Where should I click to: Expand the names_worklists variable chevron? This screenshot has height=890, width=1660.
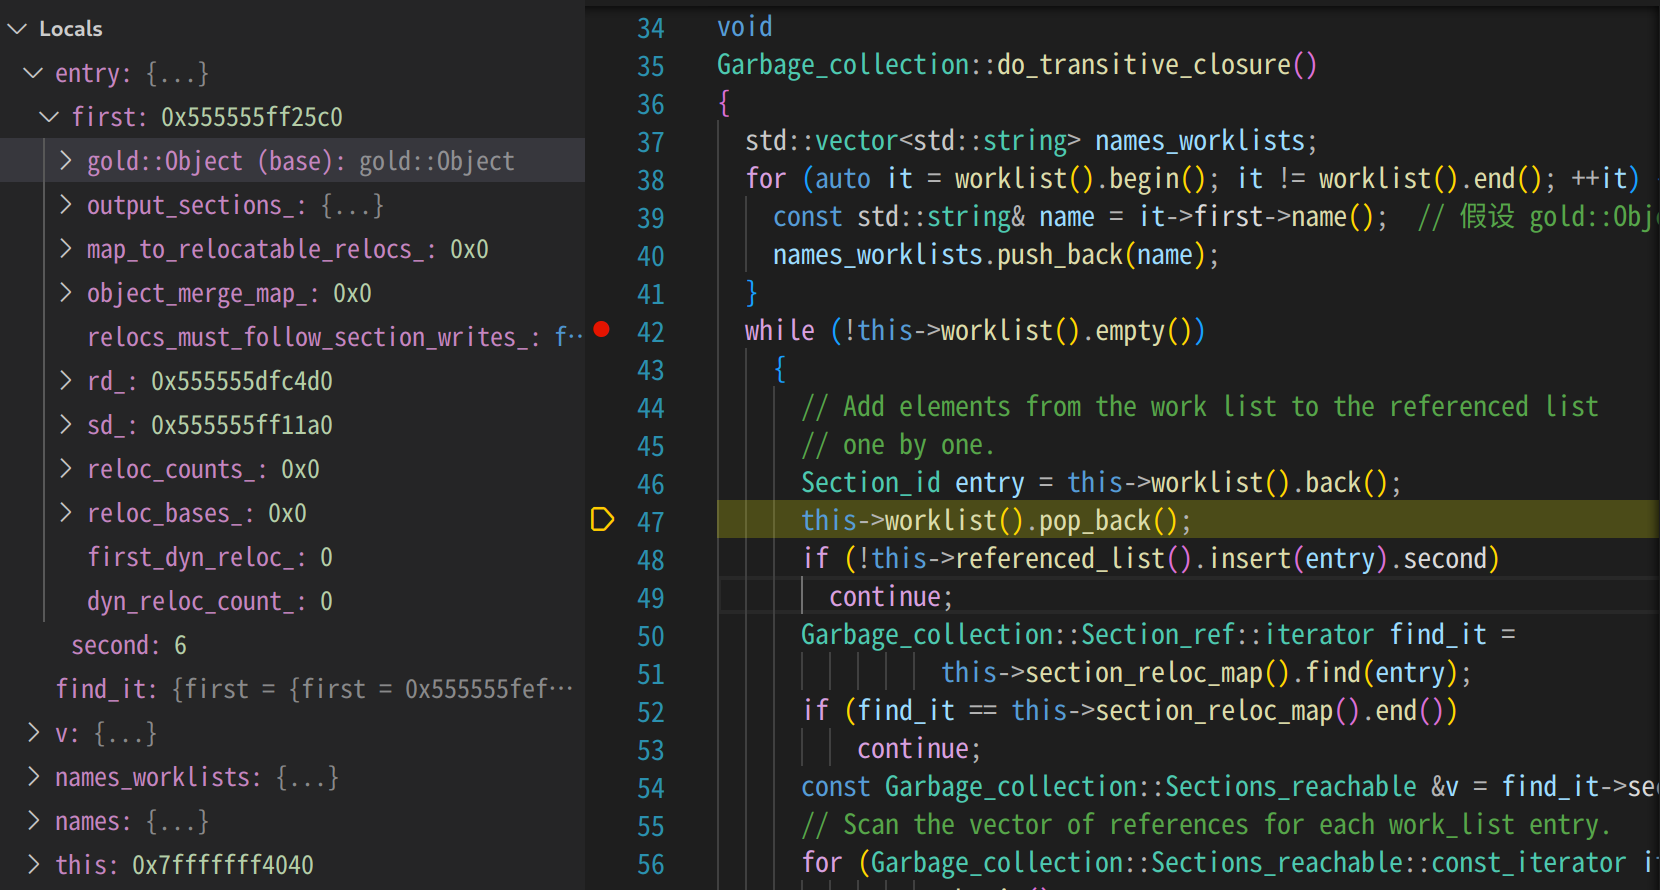click(x=33, y=777)
